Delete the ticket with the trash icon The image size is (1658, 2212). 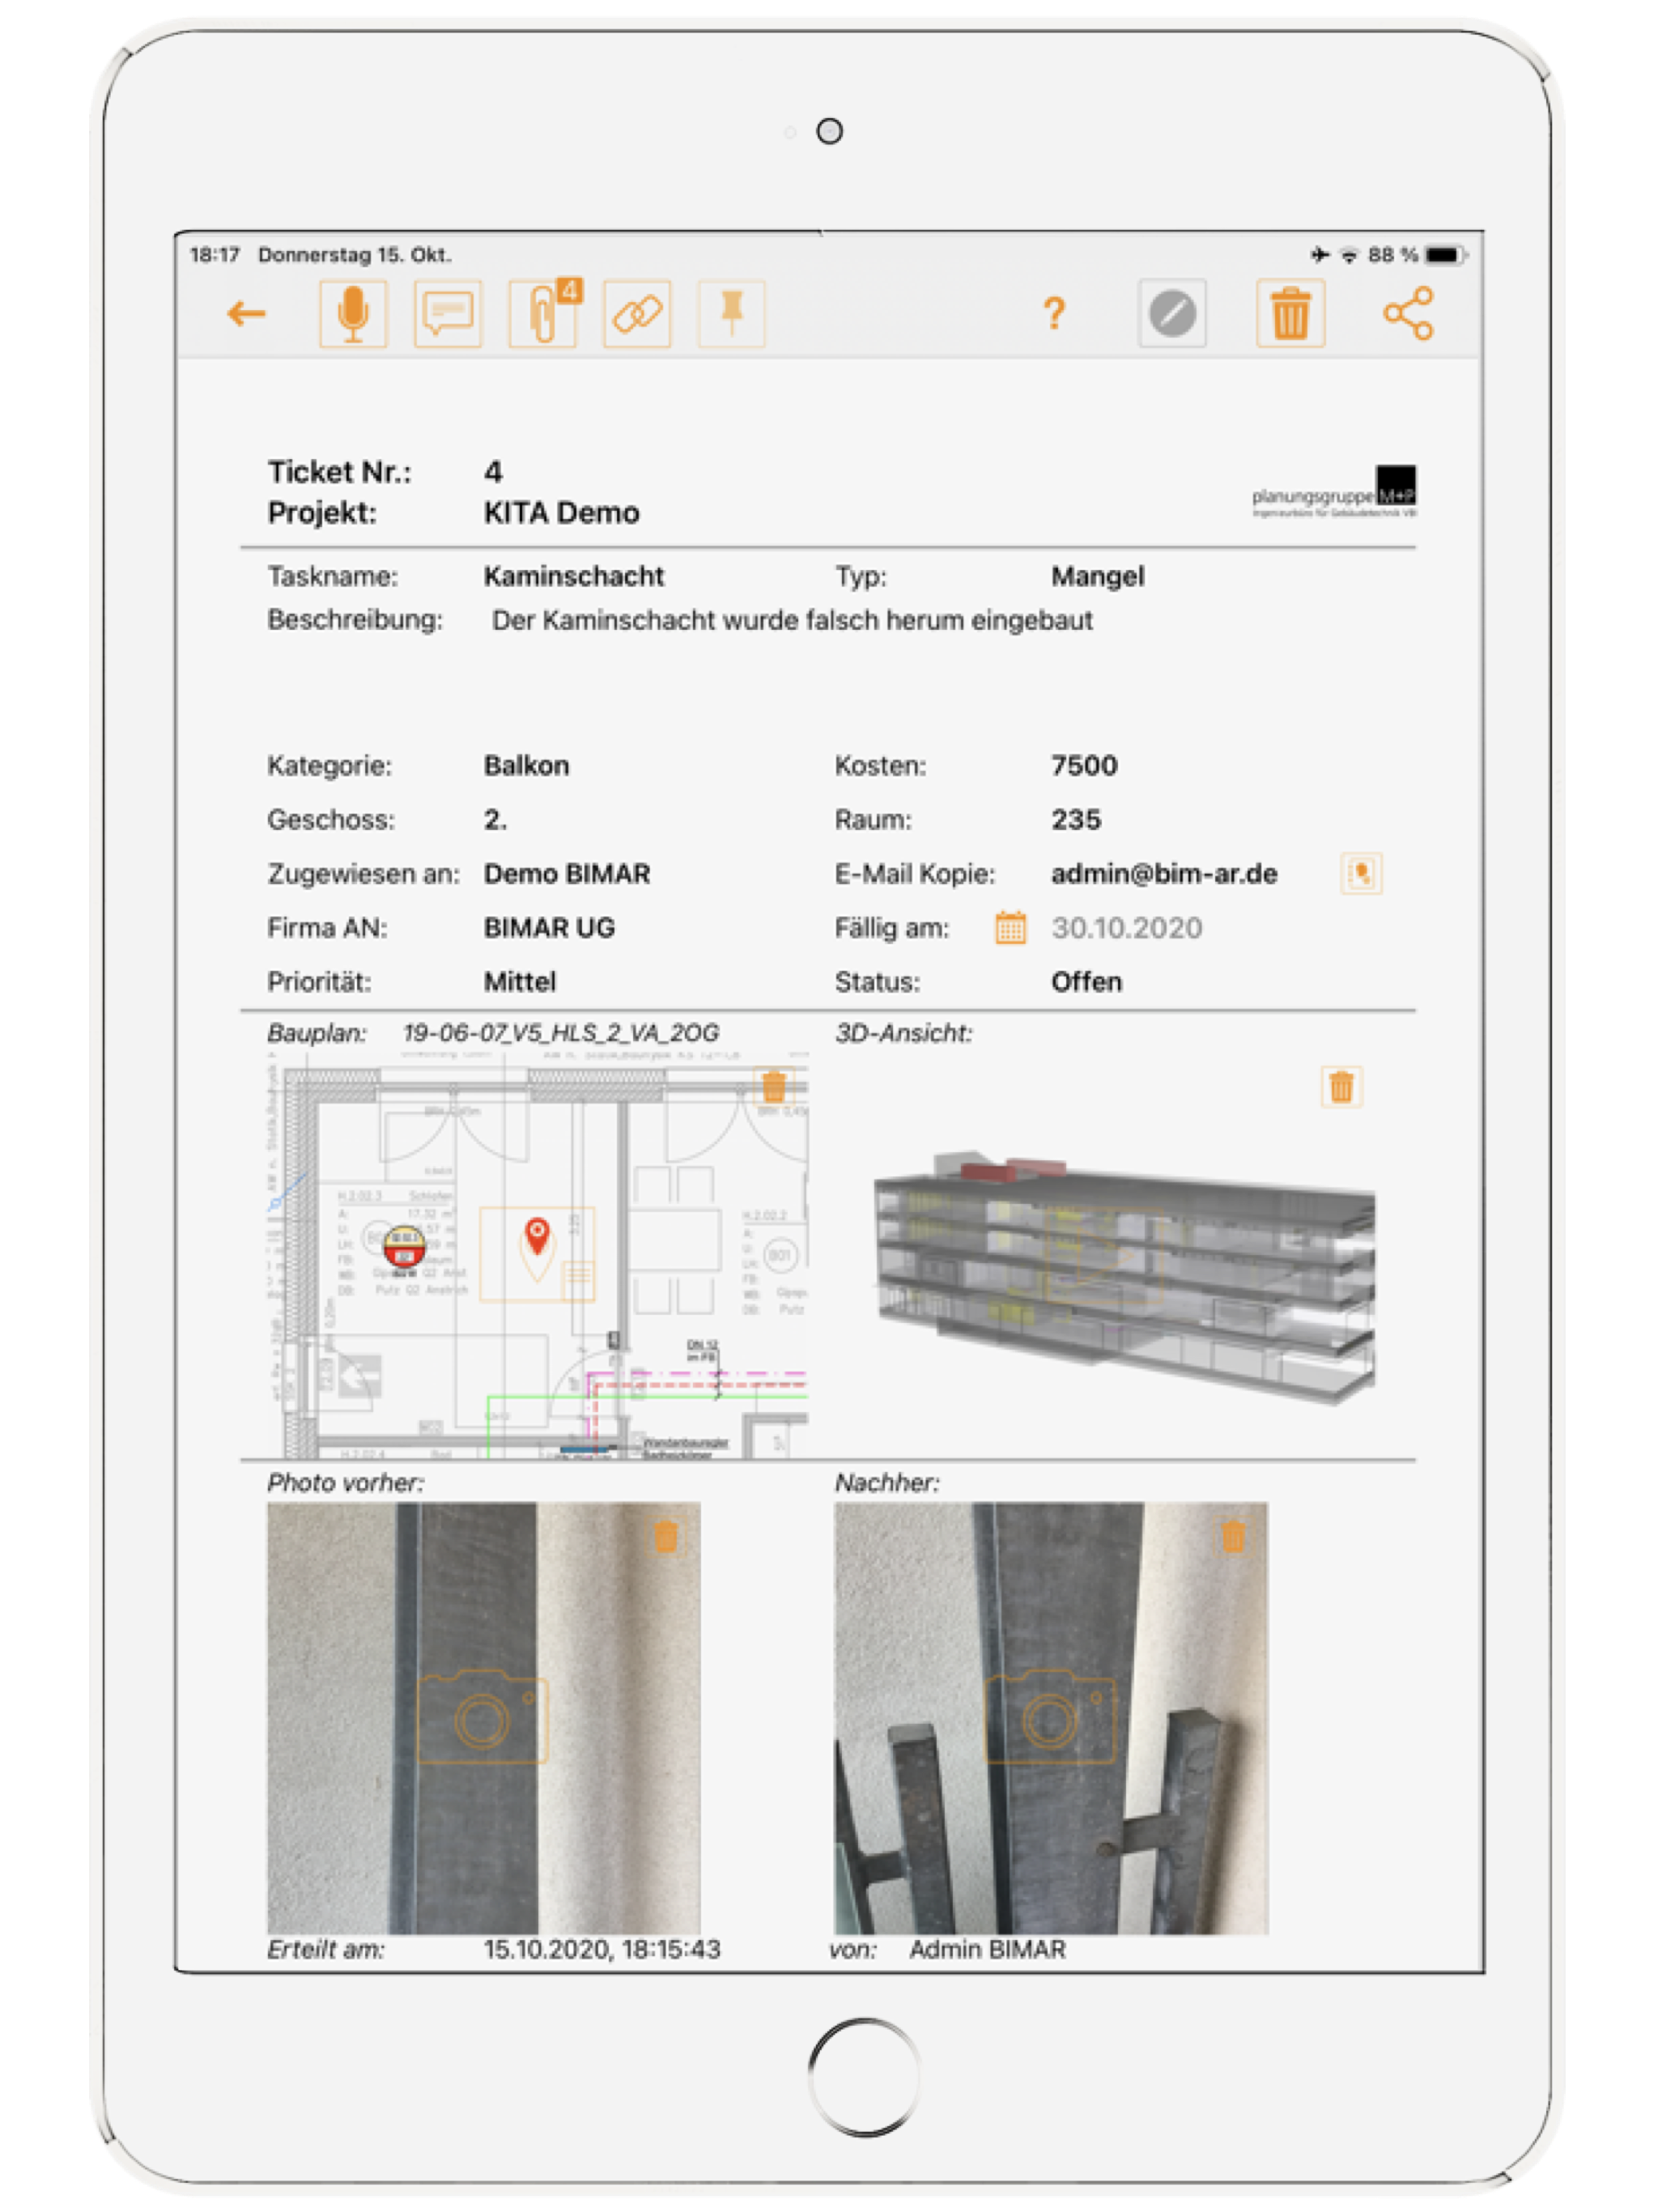1290,313
